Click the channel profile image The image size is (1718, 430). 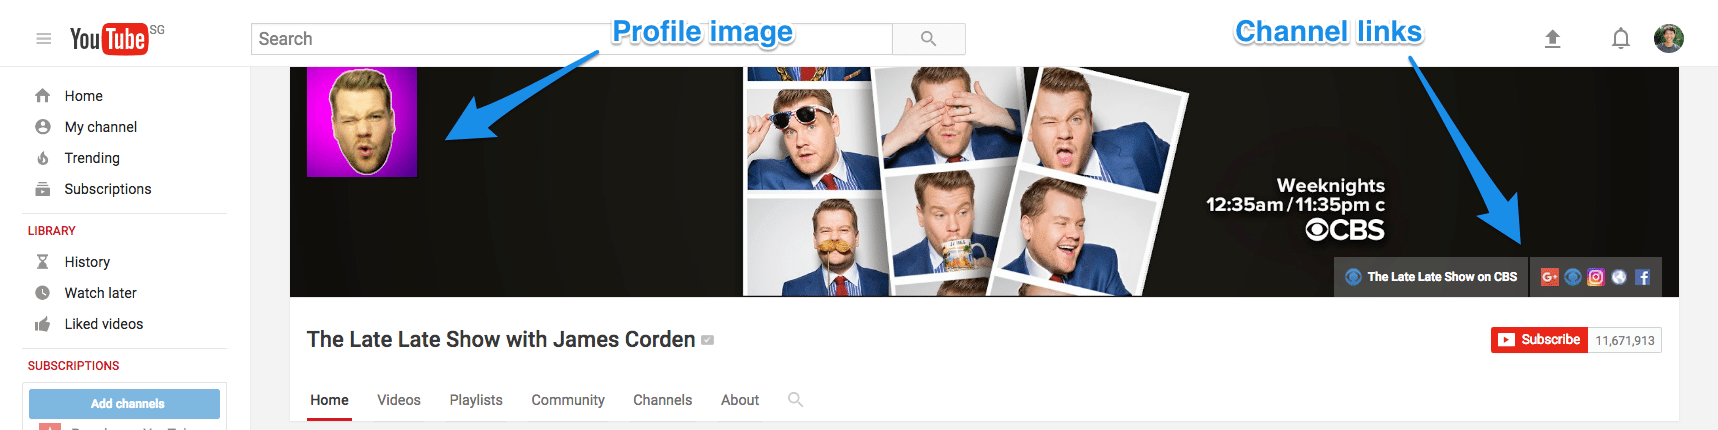pyautogui.click(x=362, y=122)
